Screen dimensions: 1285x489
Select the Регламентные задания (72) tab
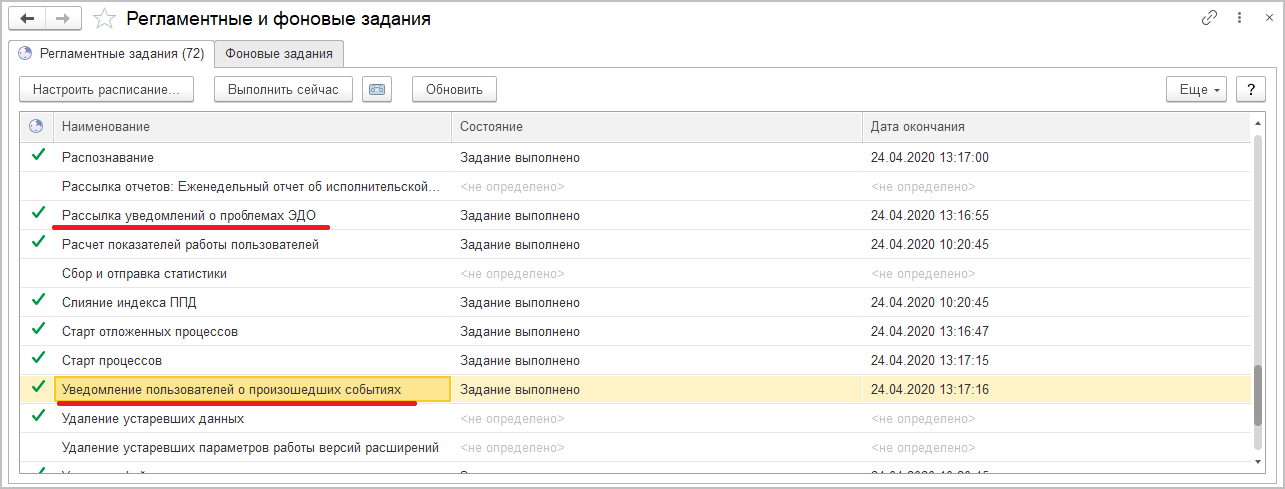(x=111, y=54)
